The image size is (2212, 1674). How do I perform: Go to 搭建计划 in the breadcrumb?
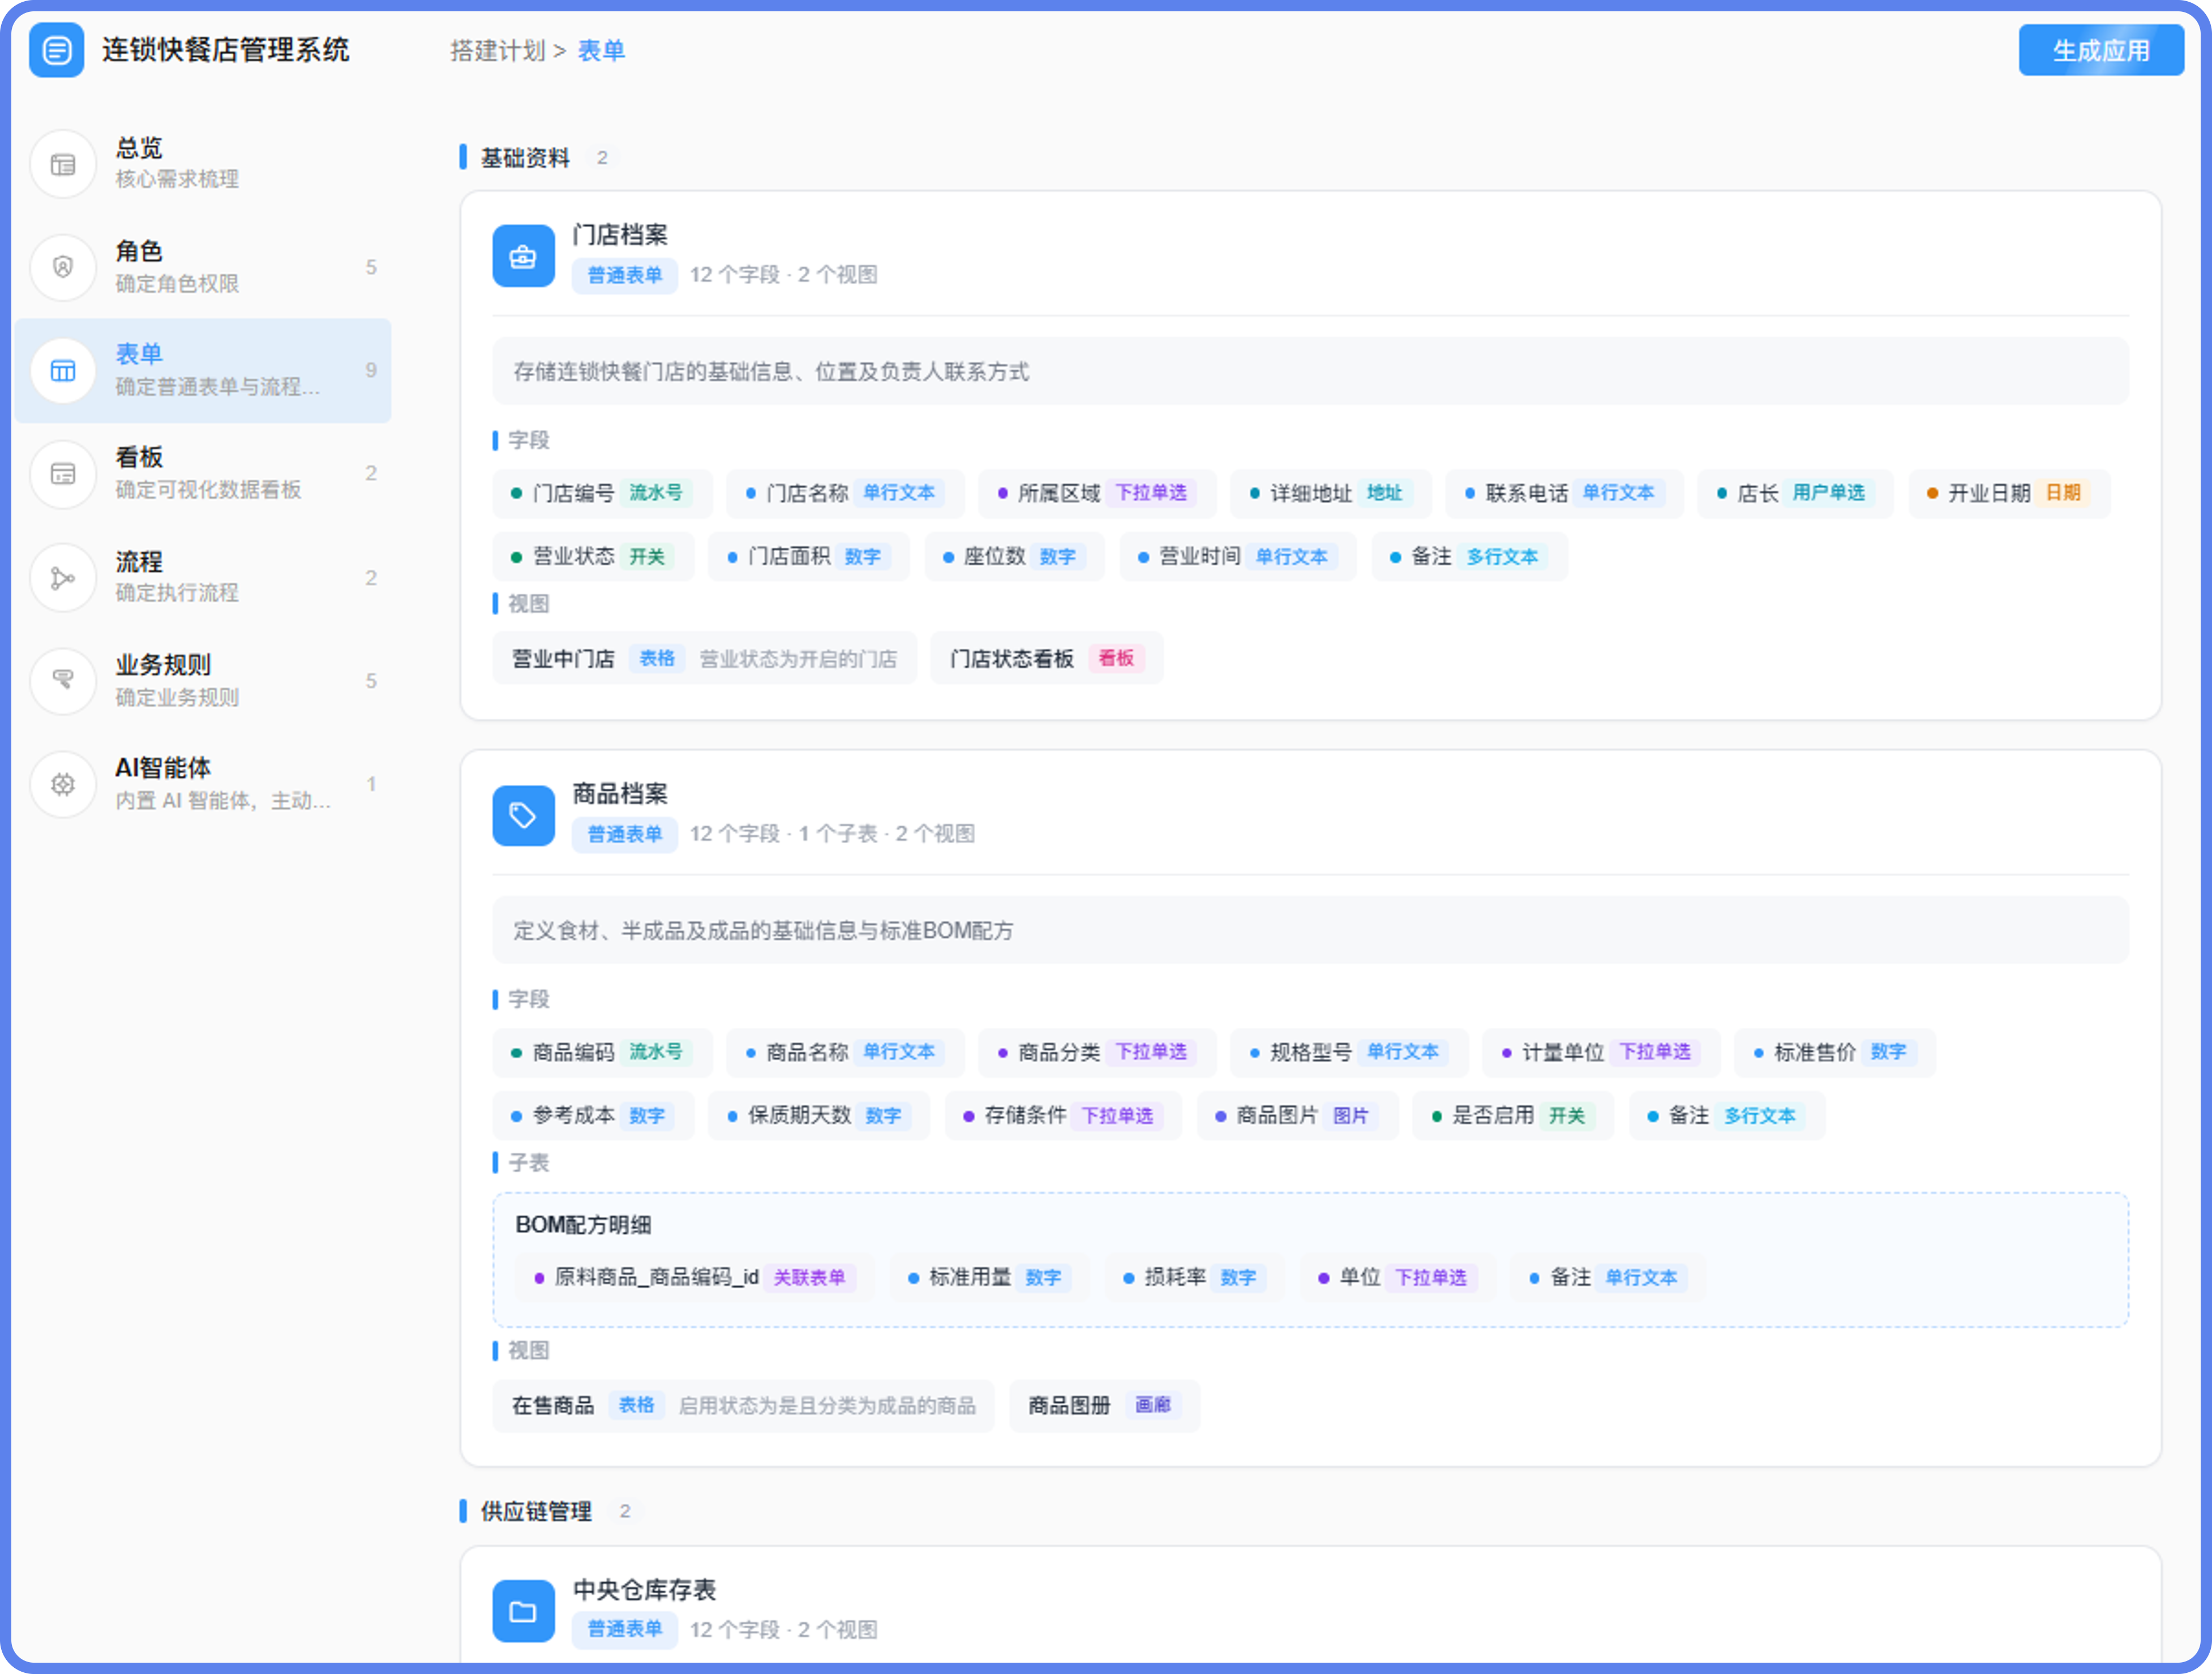tap(497, 50)
